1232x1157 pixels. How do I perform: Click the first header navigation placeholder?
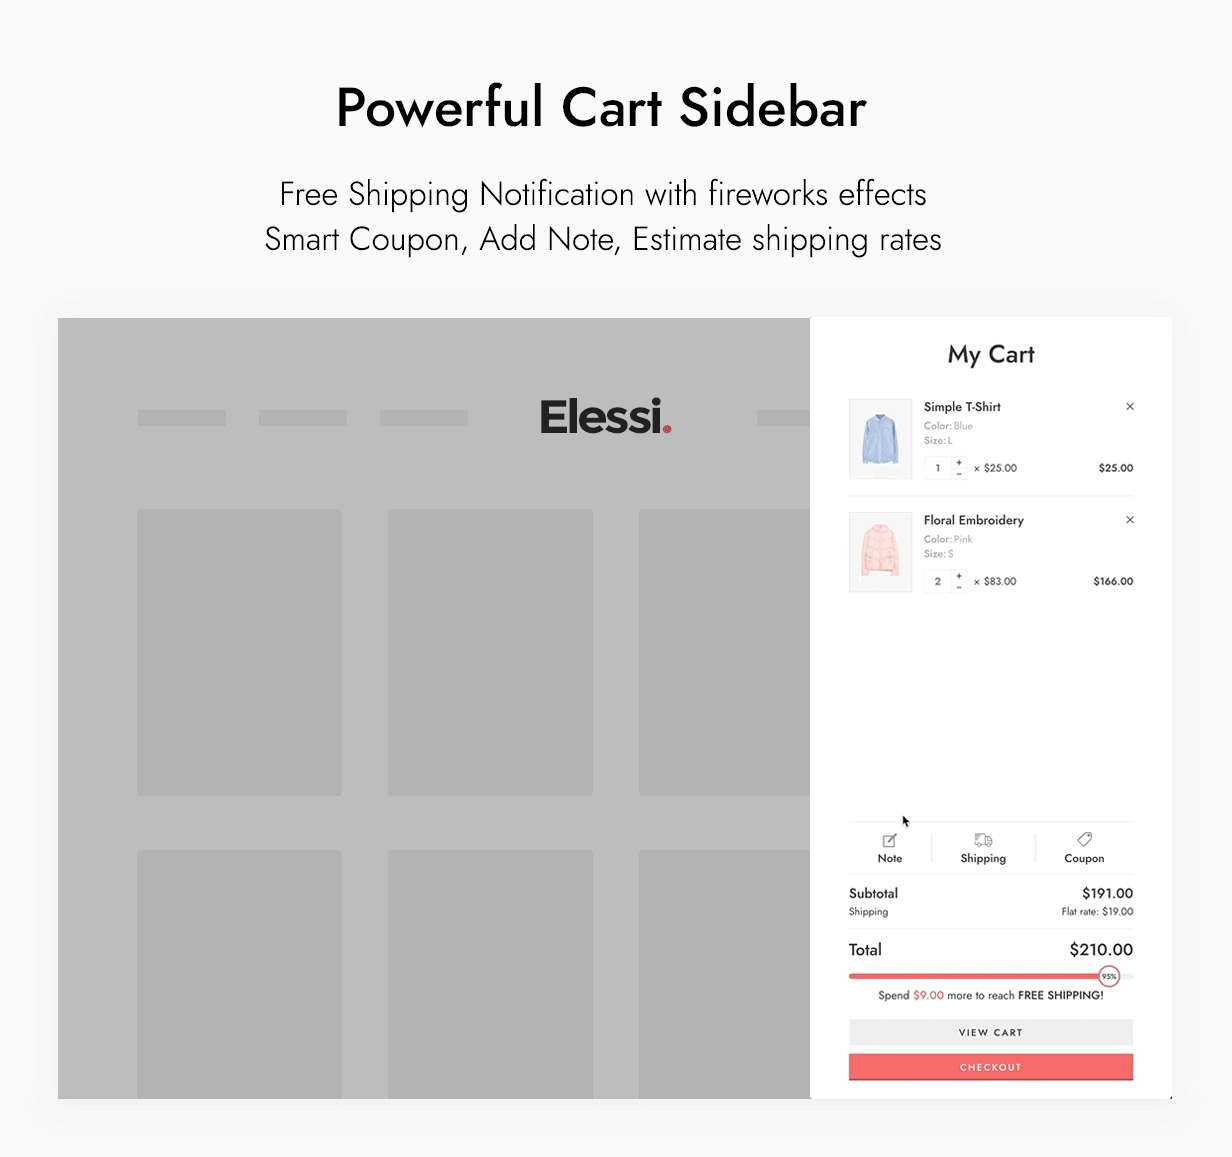182,417
